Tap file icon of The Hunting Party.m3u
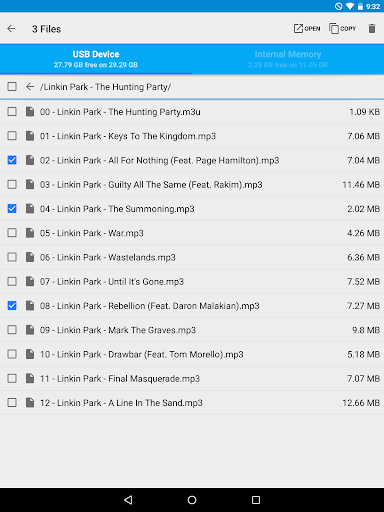Screen dimensions: 384x512 pos(30,111)
